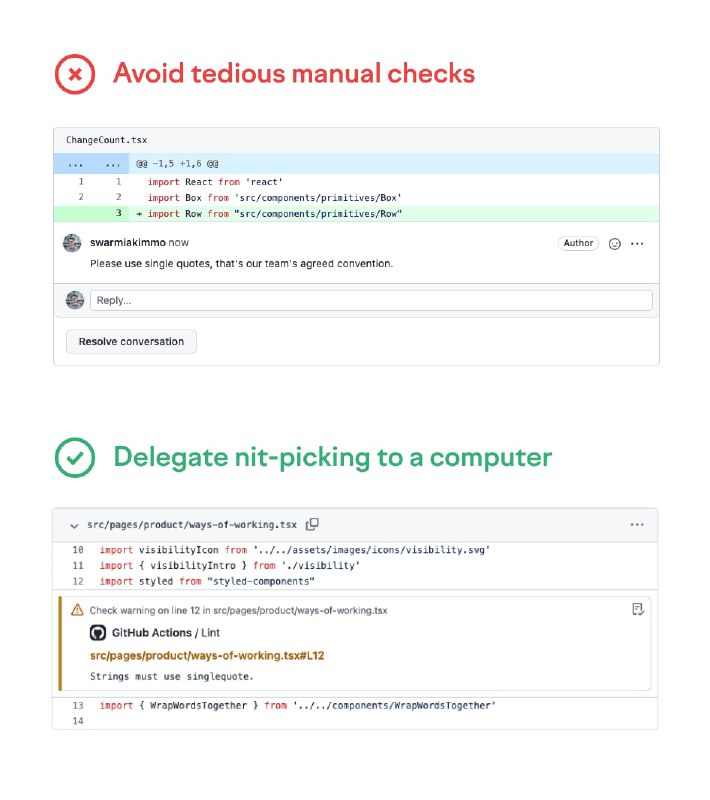Image resolution: width=710 pixels, height=800 pixels.
Task: Click the red X circle icon
Action: point(75,73)
